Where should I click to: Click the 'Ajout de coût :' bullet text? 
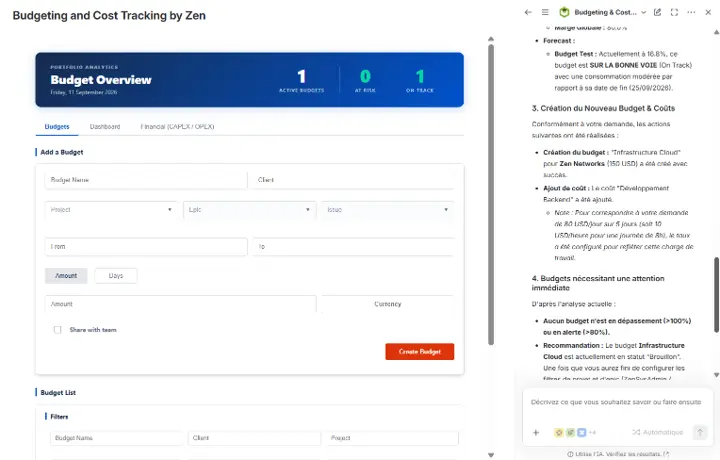(x=566, y=188)
